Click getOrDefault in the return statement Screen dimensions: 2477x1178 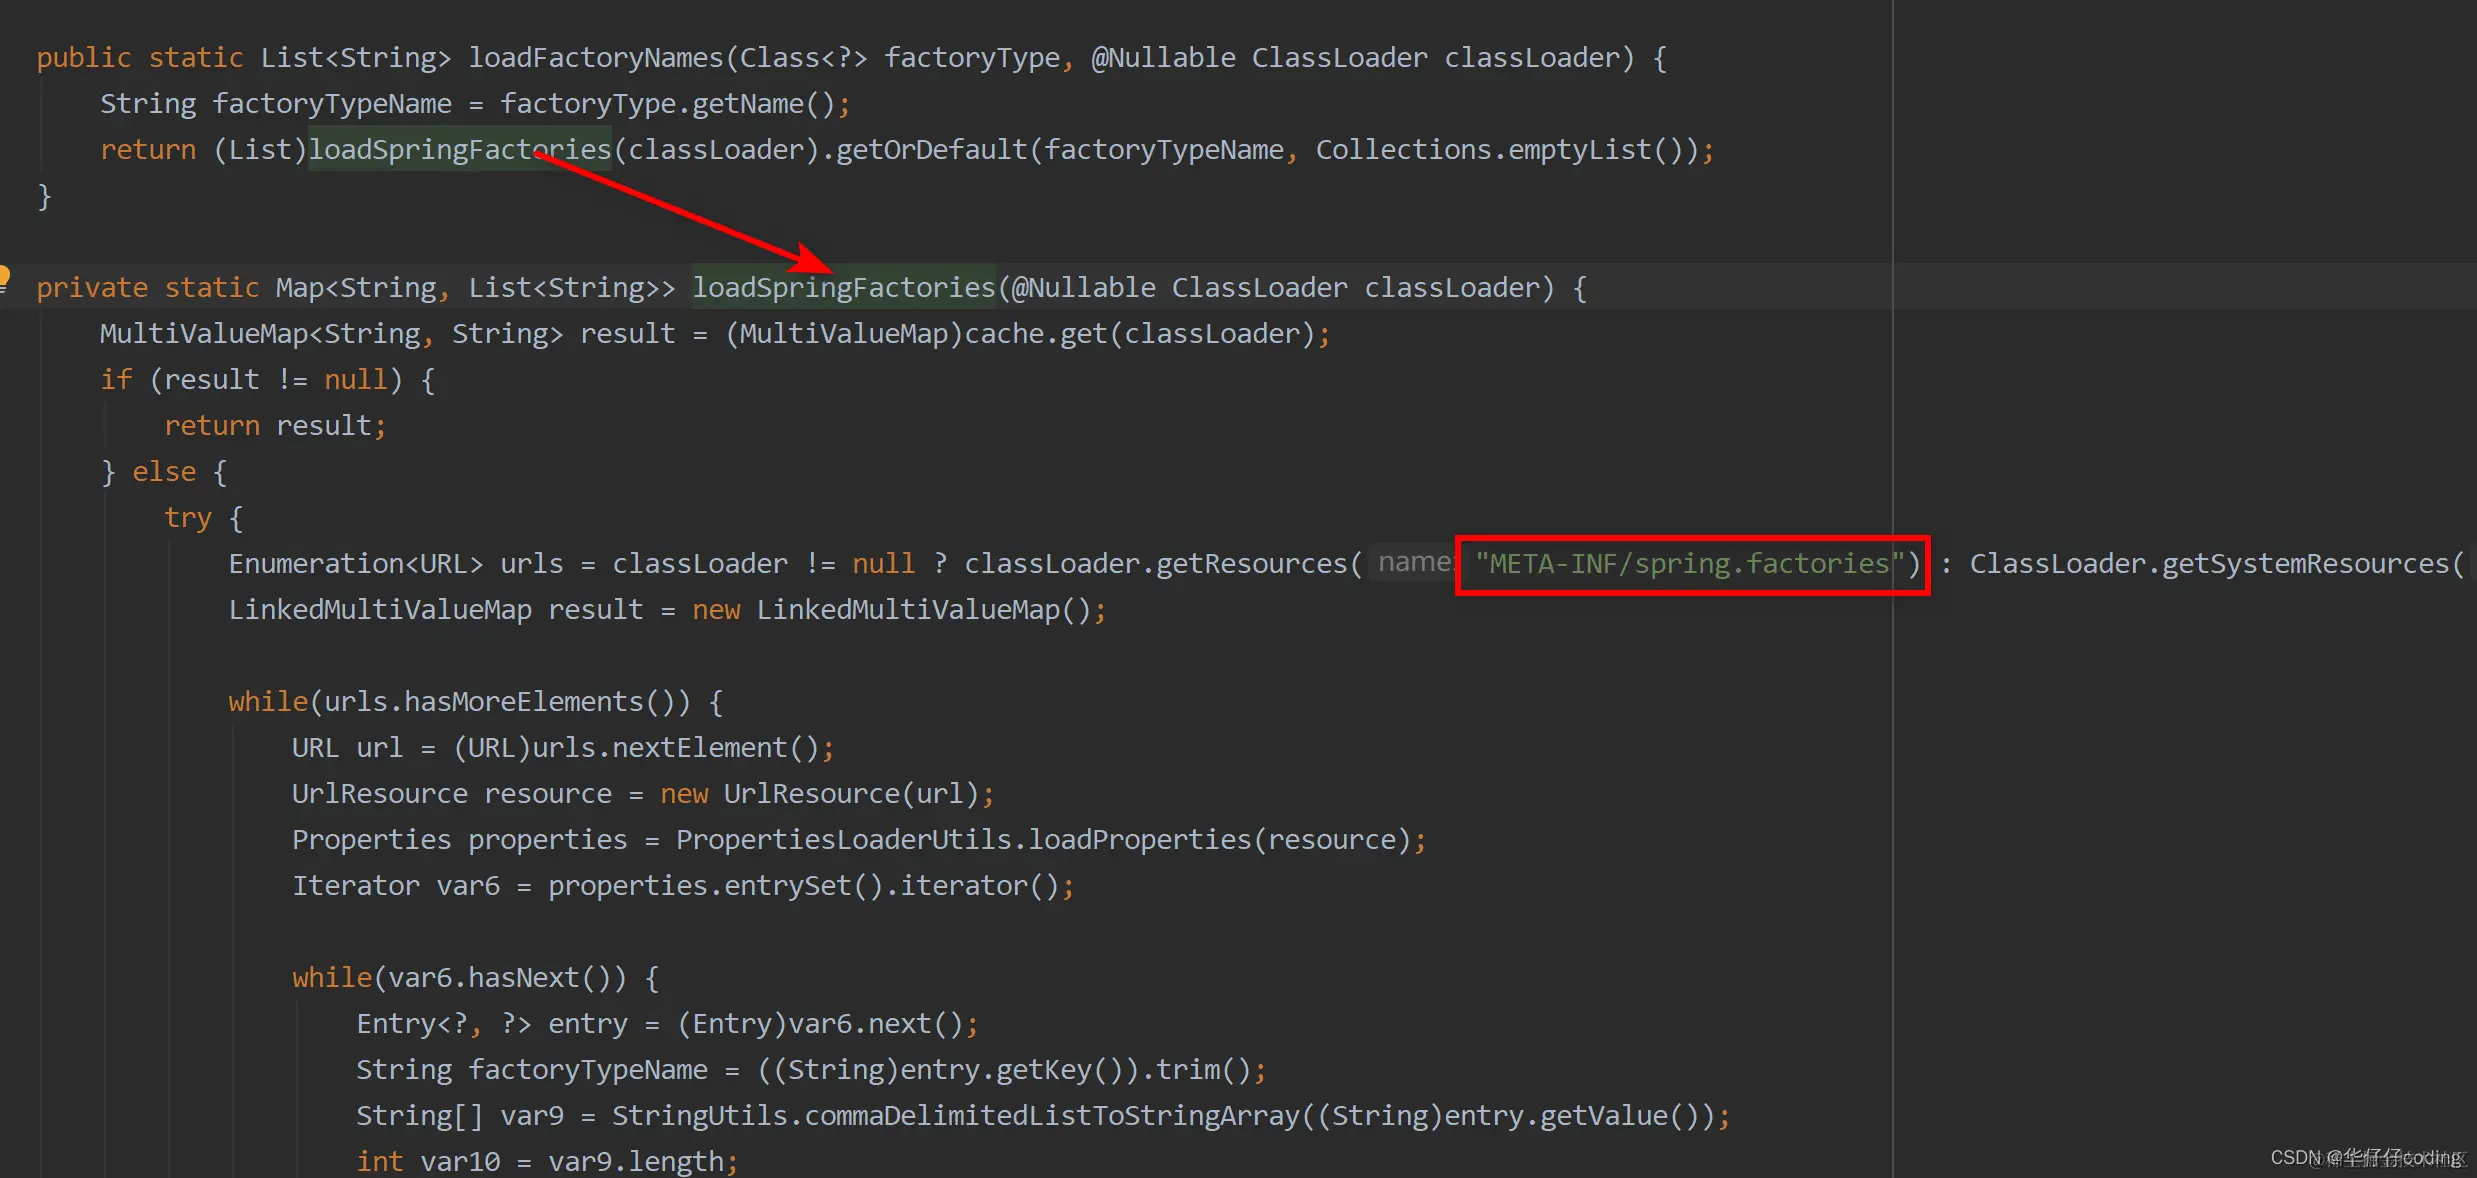931,150
